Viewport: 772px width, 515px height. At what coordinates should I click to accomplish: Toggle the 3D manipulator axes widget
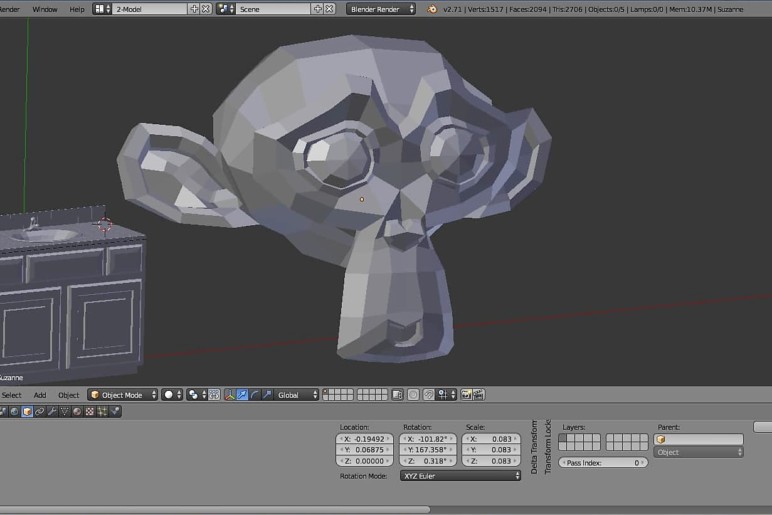coord(229,394)
